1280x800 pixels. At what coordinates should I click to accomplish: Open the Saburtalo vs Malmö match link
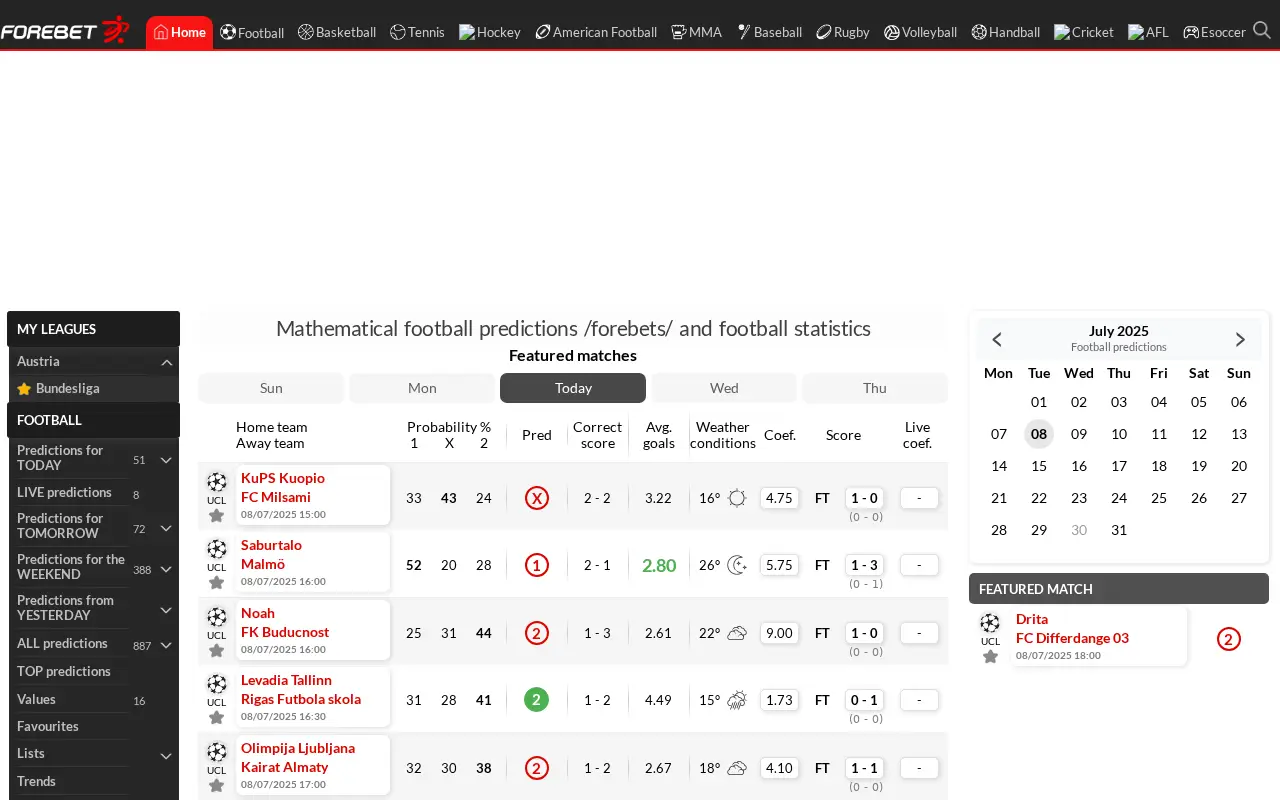[312, 562]
